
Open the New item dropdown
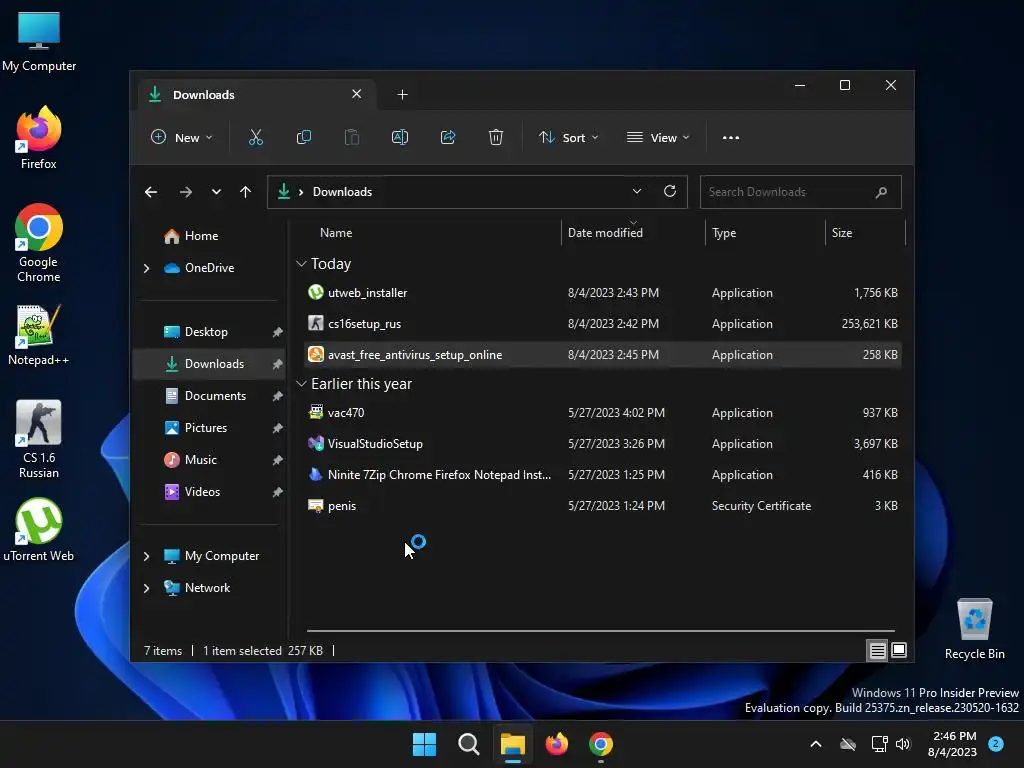(x=182, y=138)
